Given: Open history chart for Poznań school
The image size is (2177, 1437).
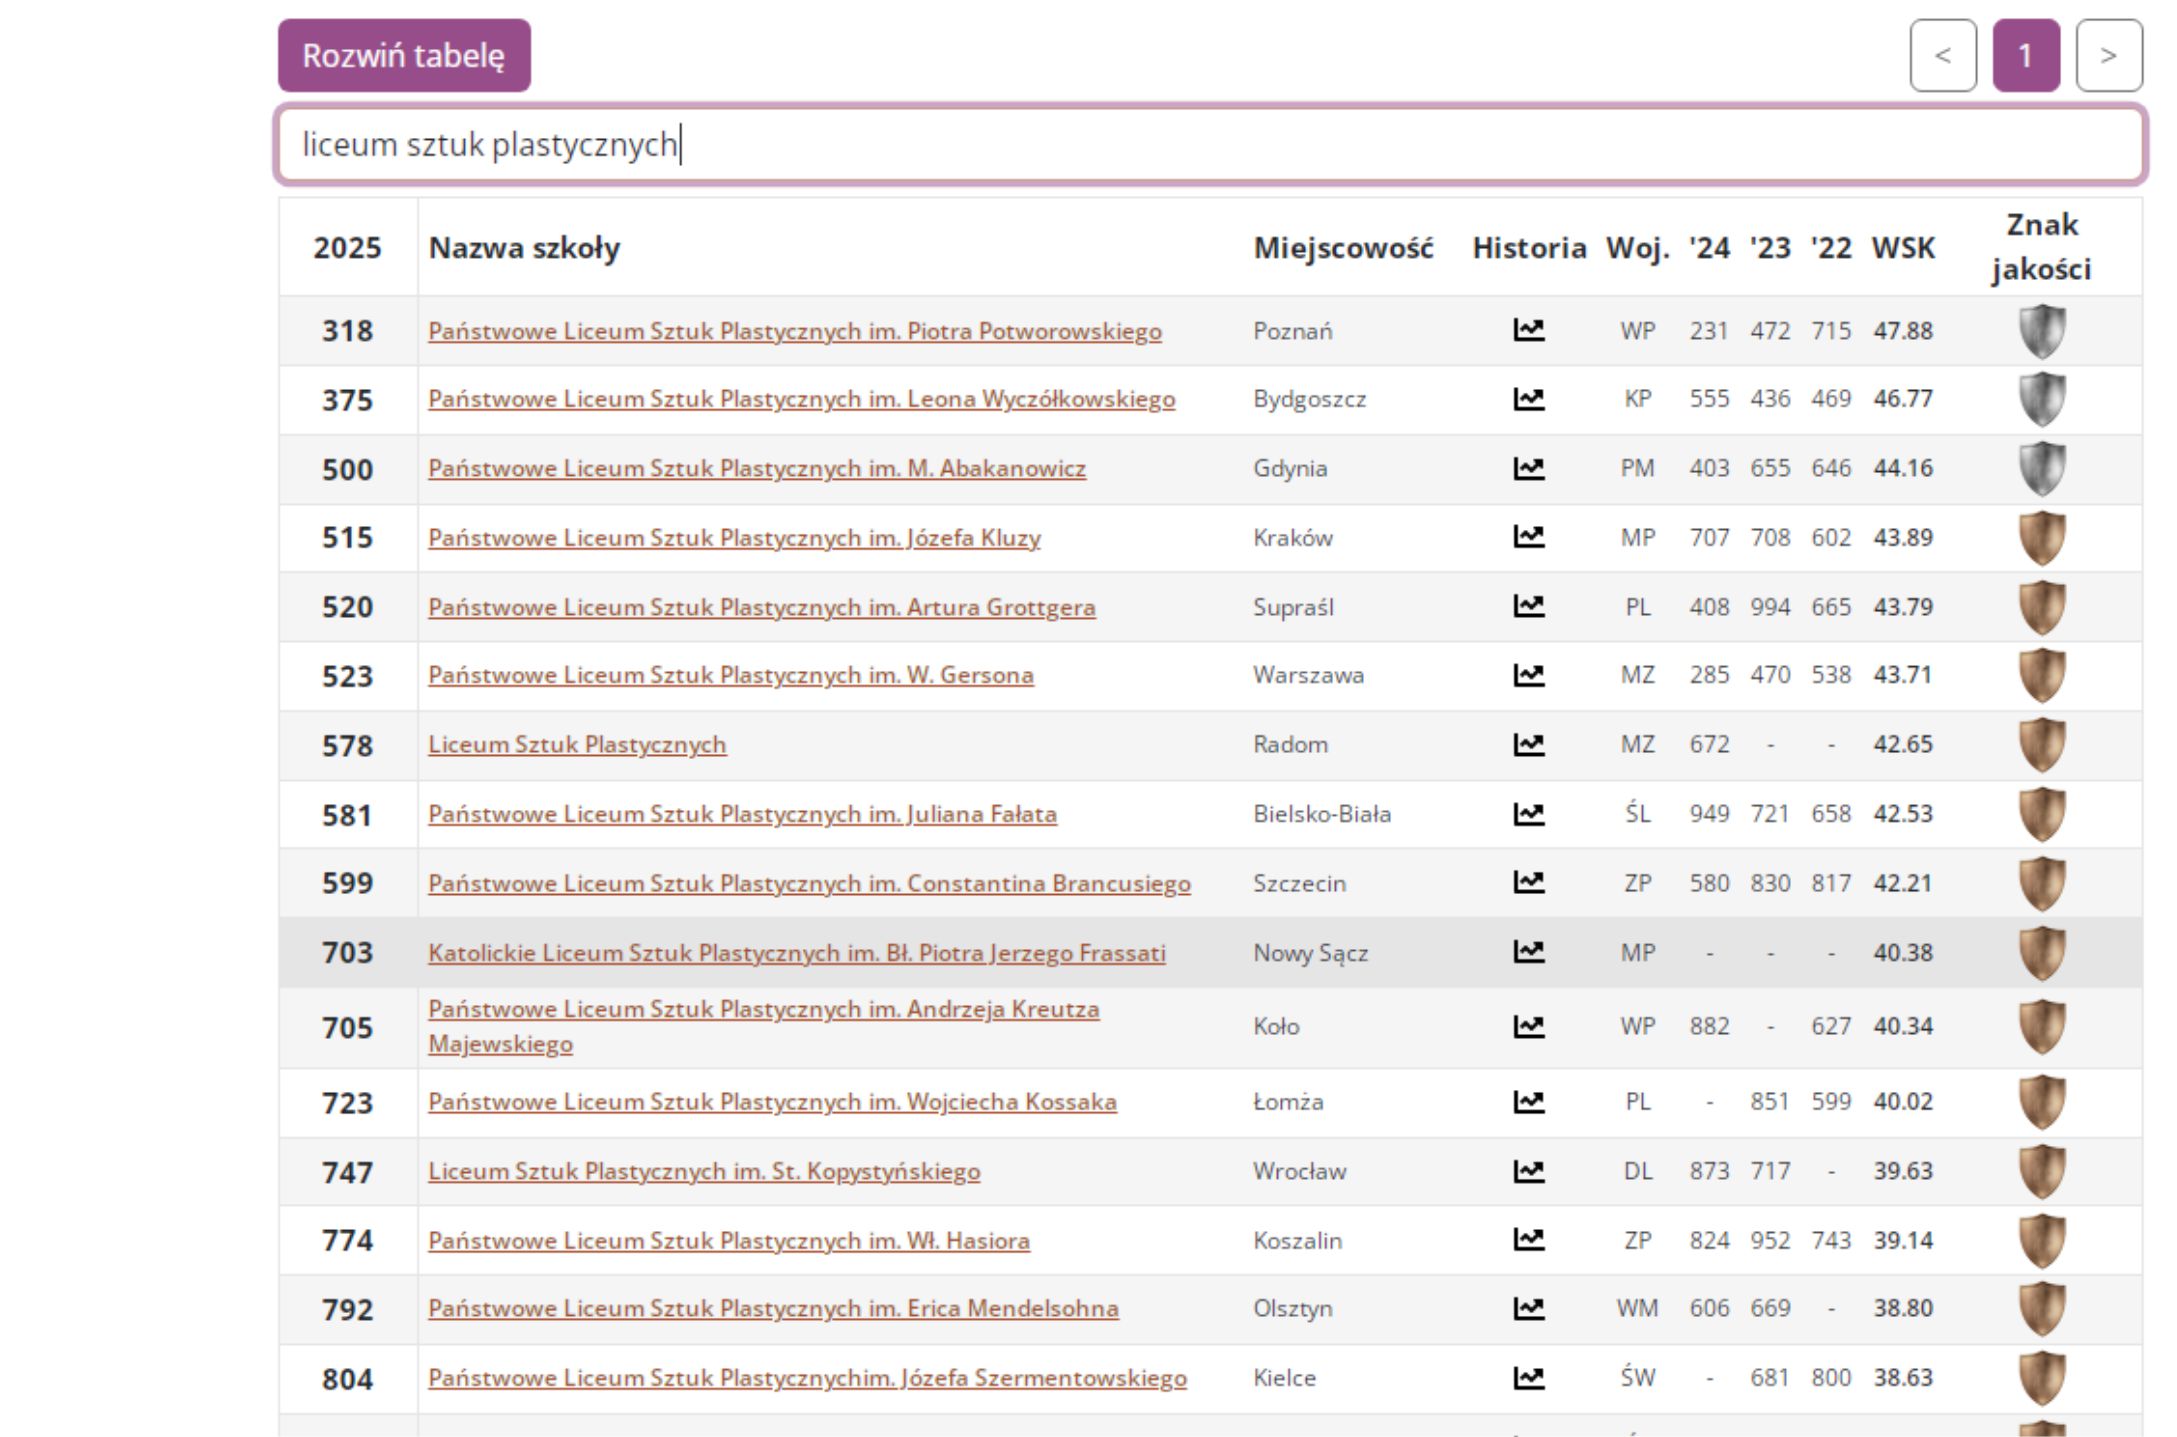Looking at the screenshot, I should 1528,330.
